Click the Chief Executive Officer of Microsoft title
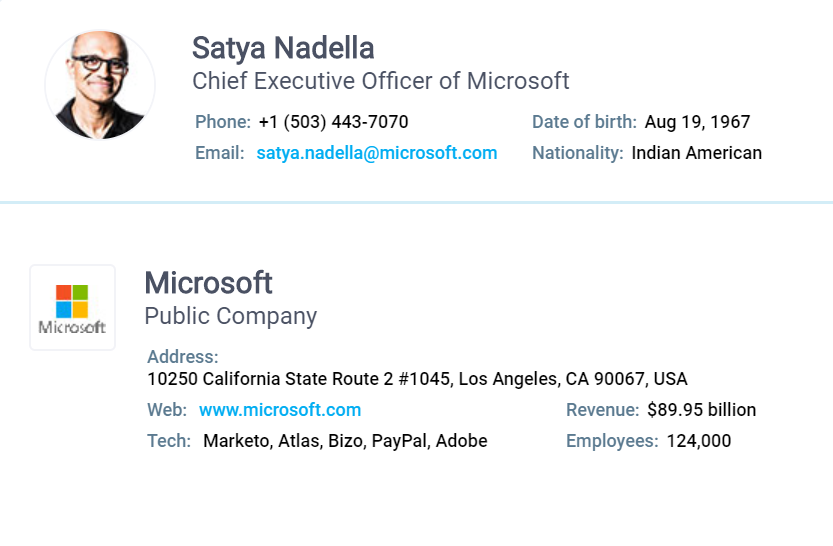Viewport: 833px width, 546px height. (x=380, y=81)
